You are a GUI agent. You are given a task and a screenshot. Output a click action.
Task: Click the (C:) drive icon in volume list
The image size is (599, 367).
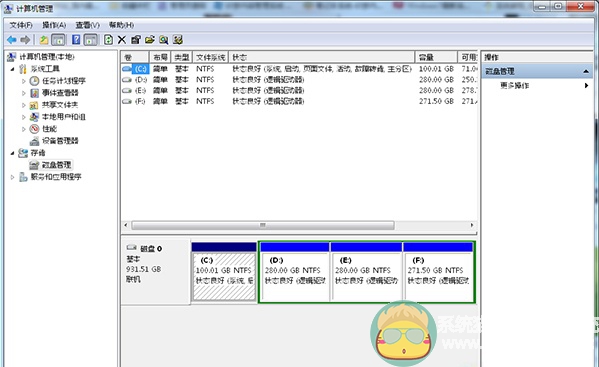[127, 69]
